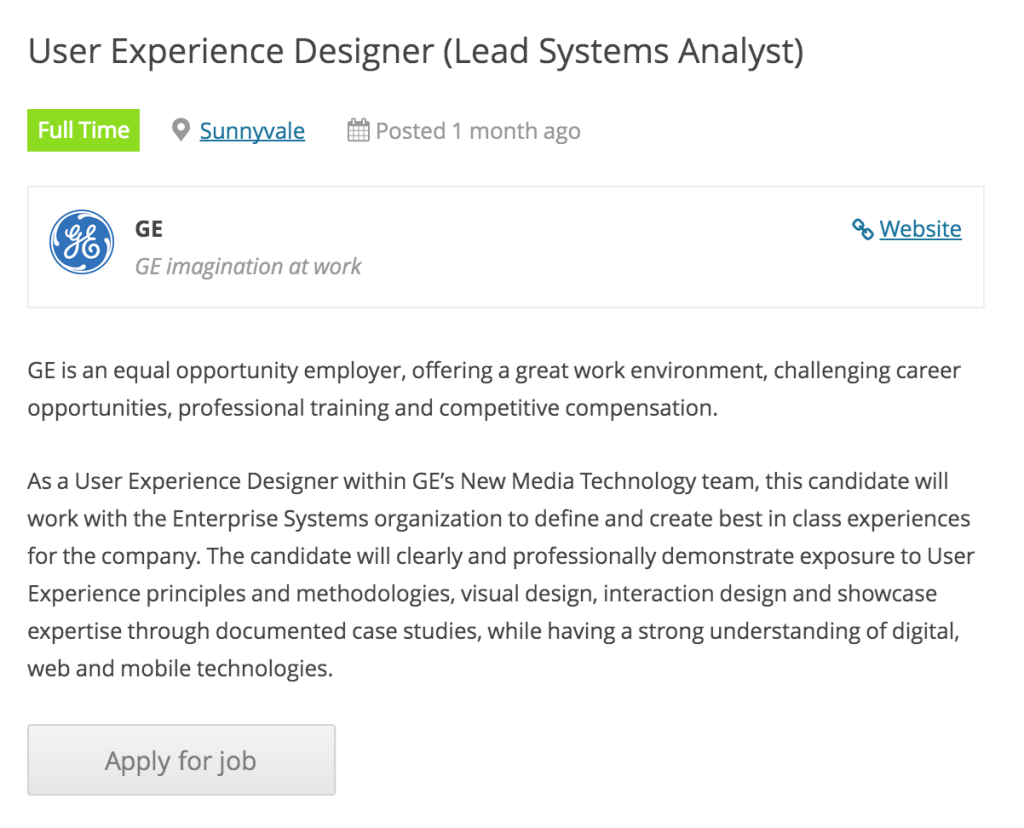Click the Lead Systems Analyst heading text

pos(623,52)
